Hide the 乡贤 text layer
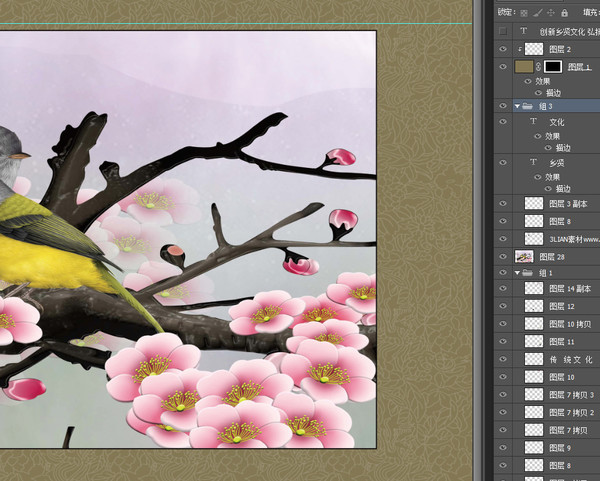 pyautogui.click(x=503, y=163)
